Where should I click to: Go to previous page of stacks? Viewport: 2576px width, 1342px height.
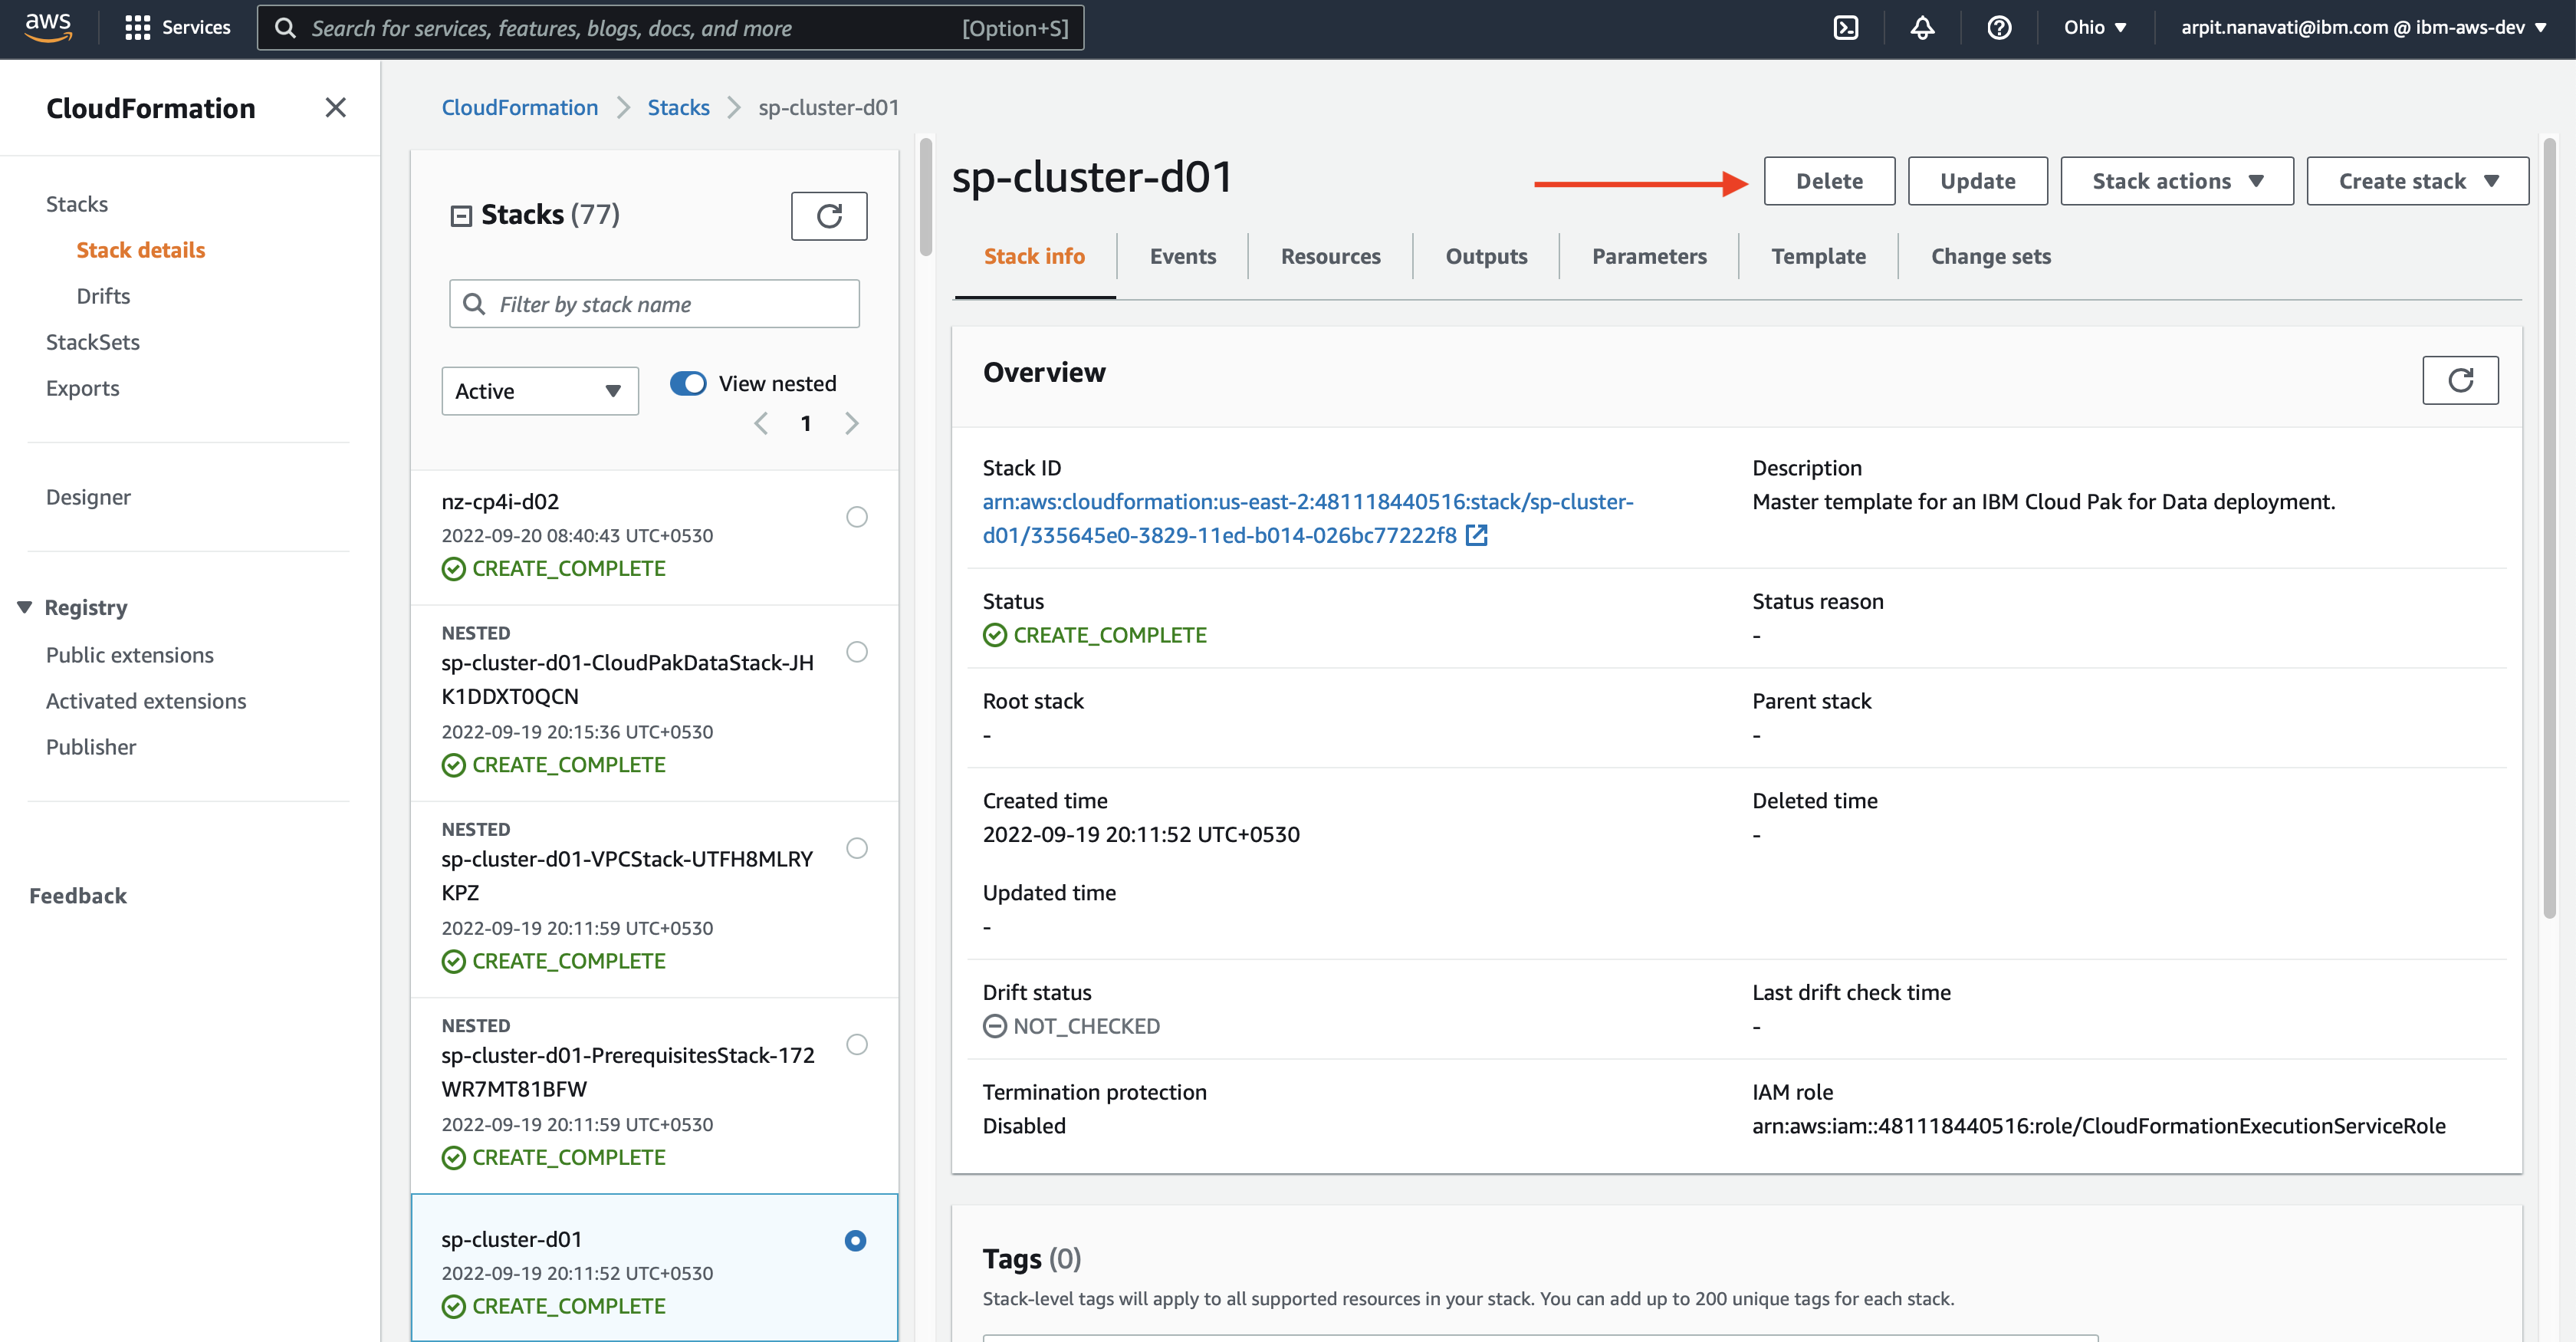(x=762, y=424)
